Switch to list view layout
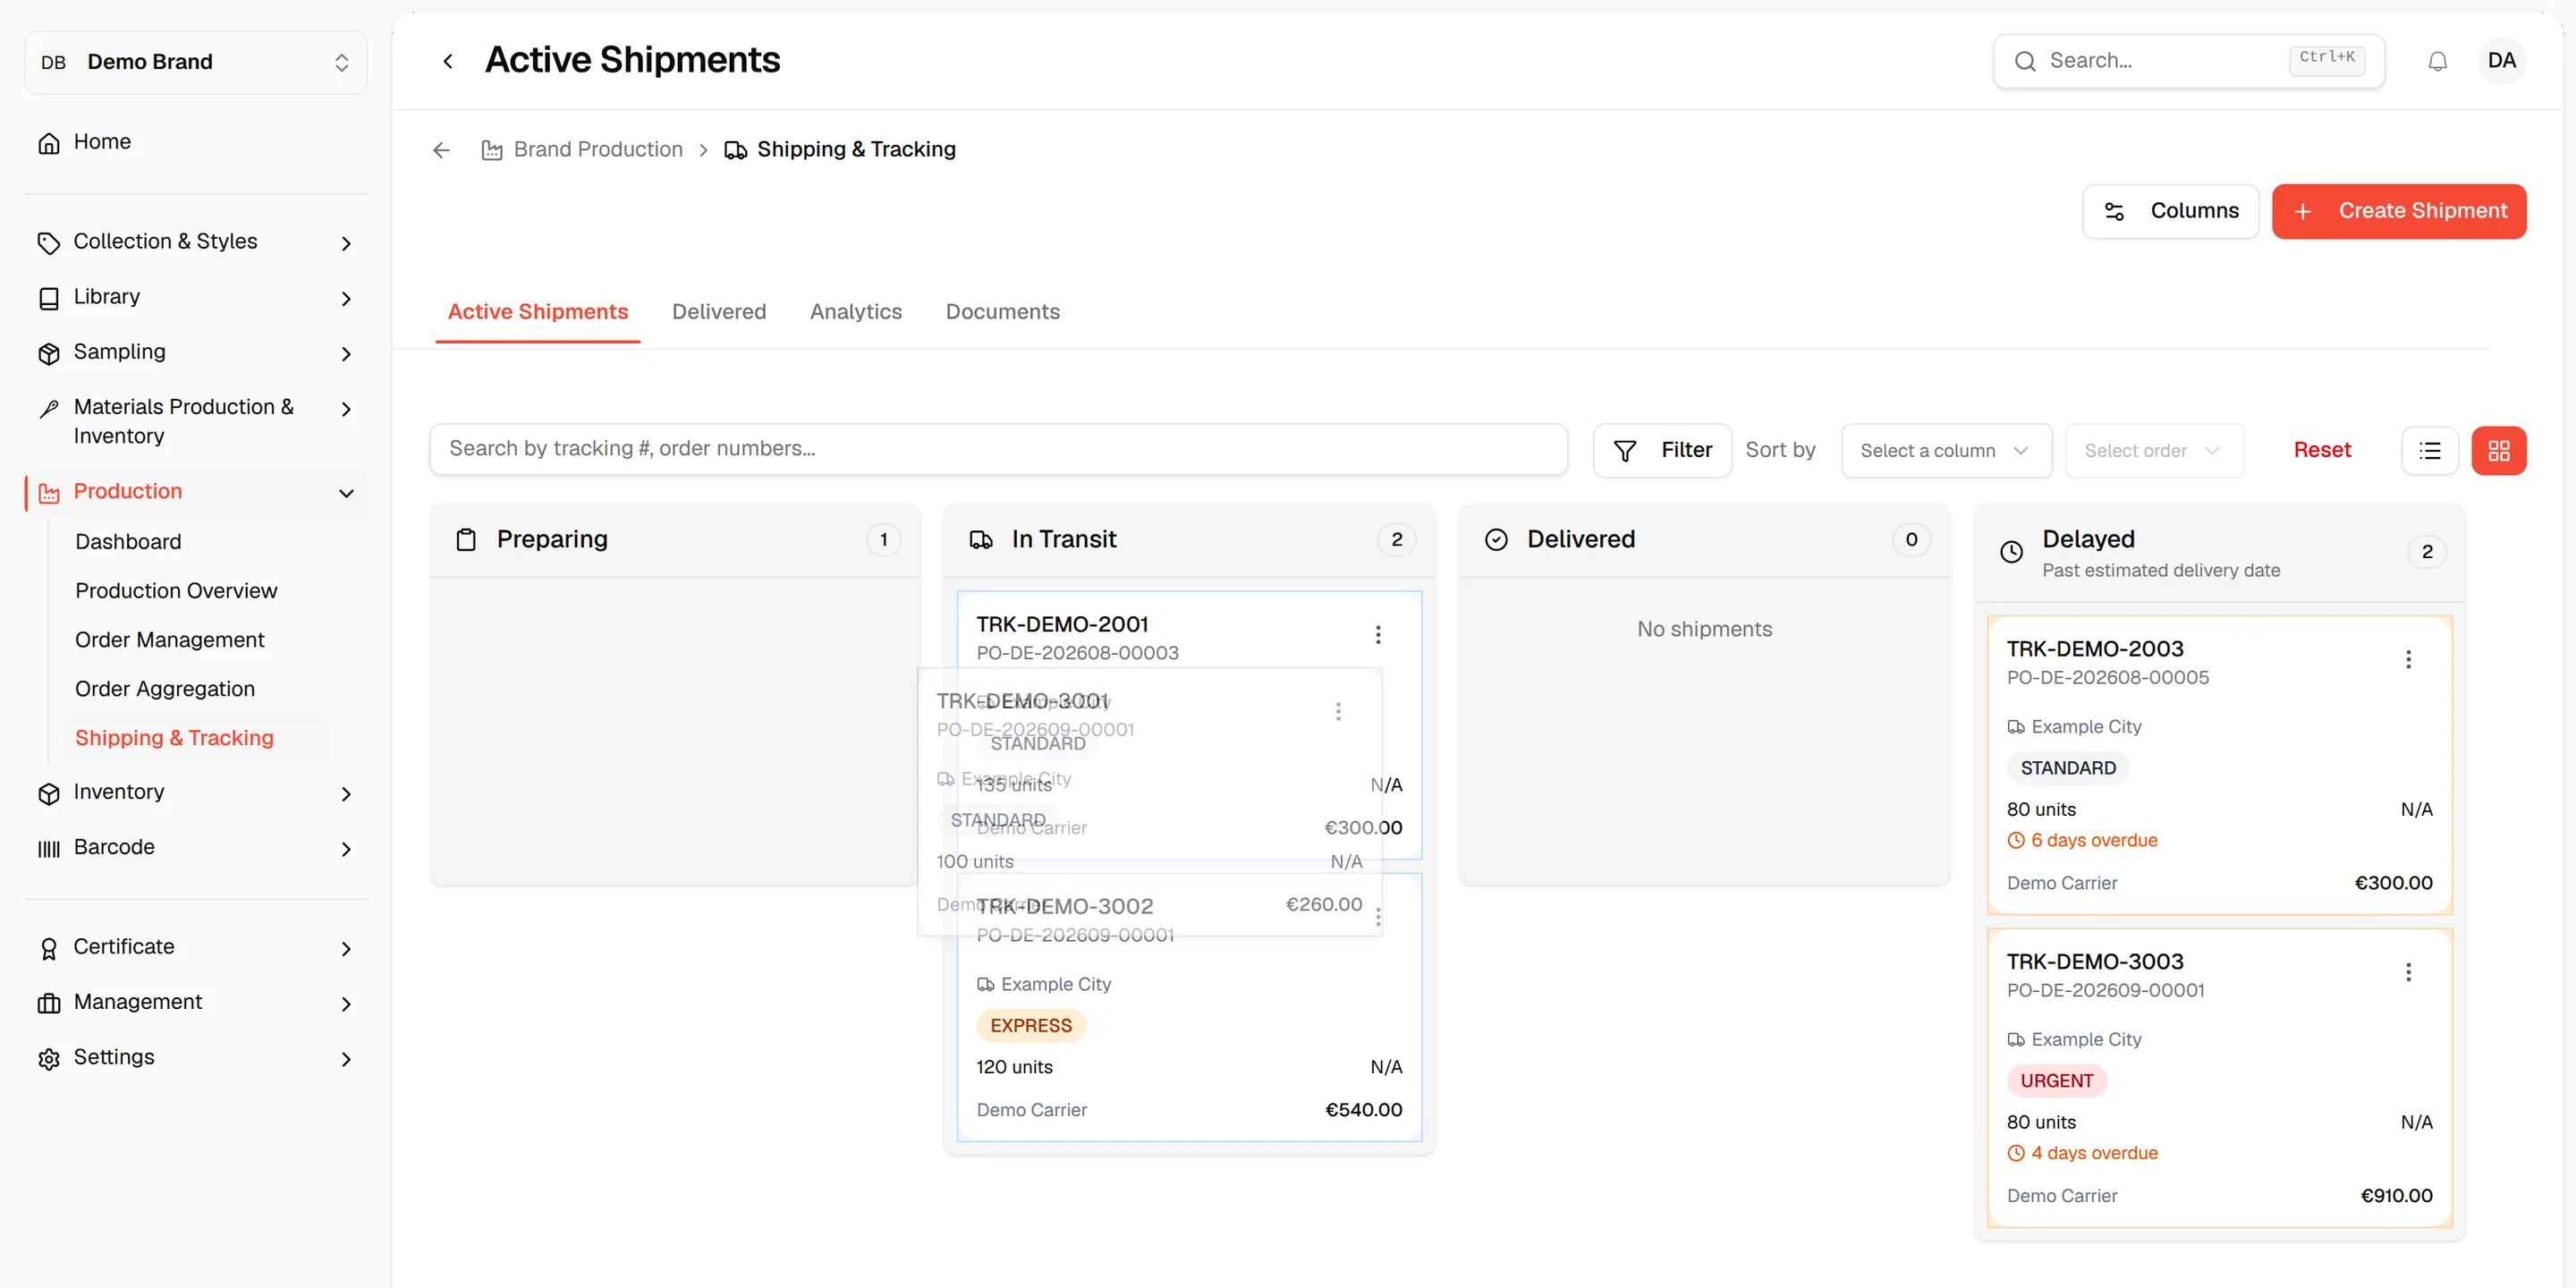2576x1288 pixels. [x=2429, y=451]
